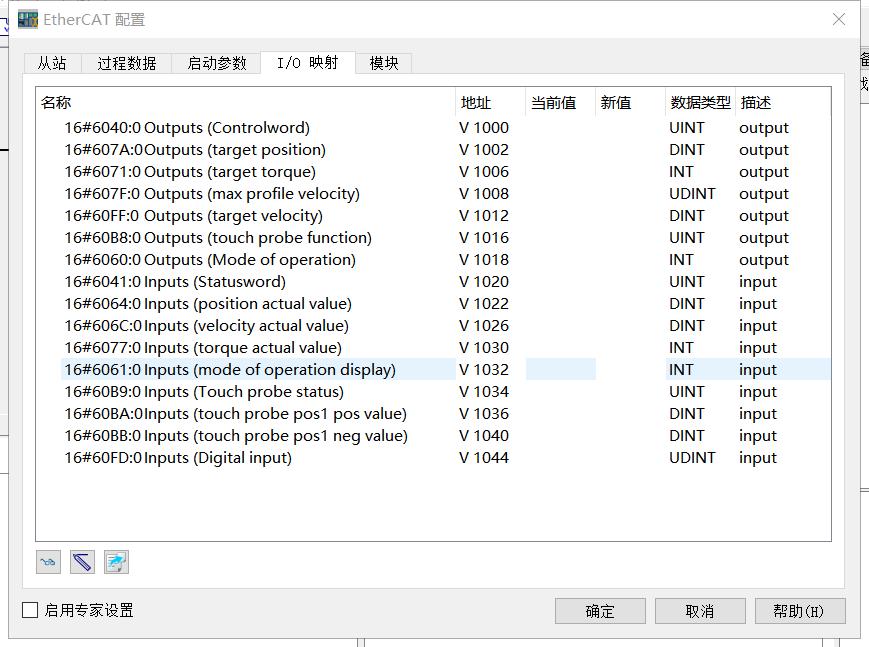The image size is (869, 647).
Task: Click 当前值 cell of the V 1032 row
Action: point(560,369)
